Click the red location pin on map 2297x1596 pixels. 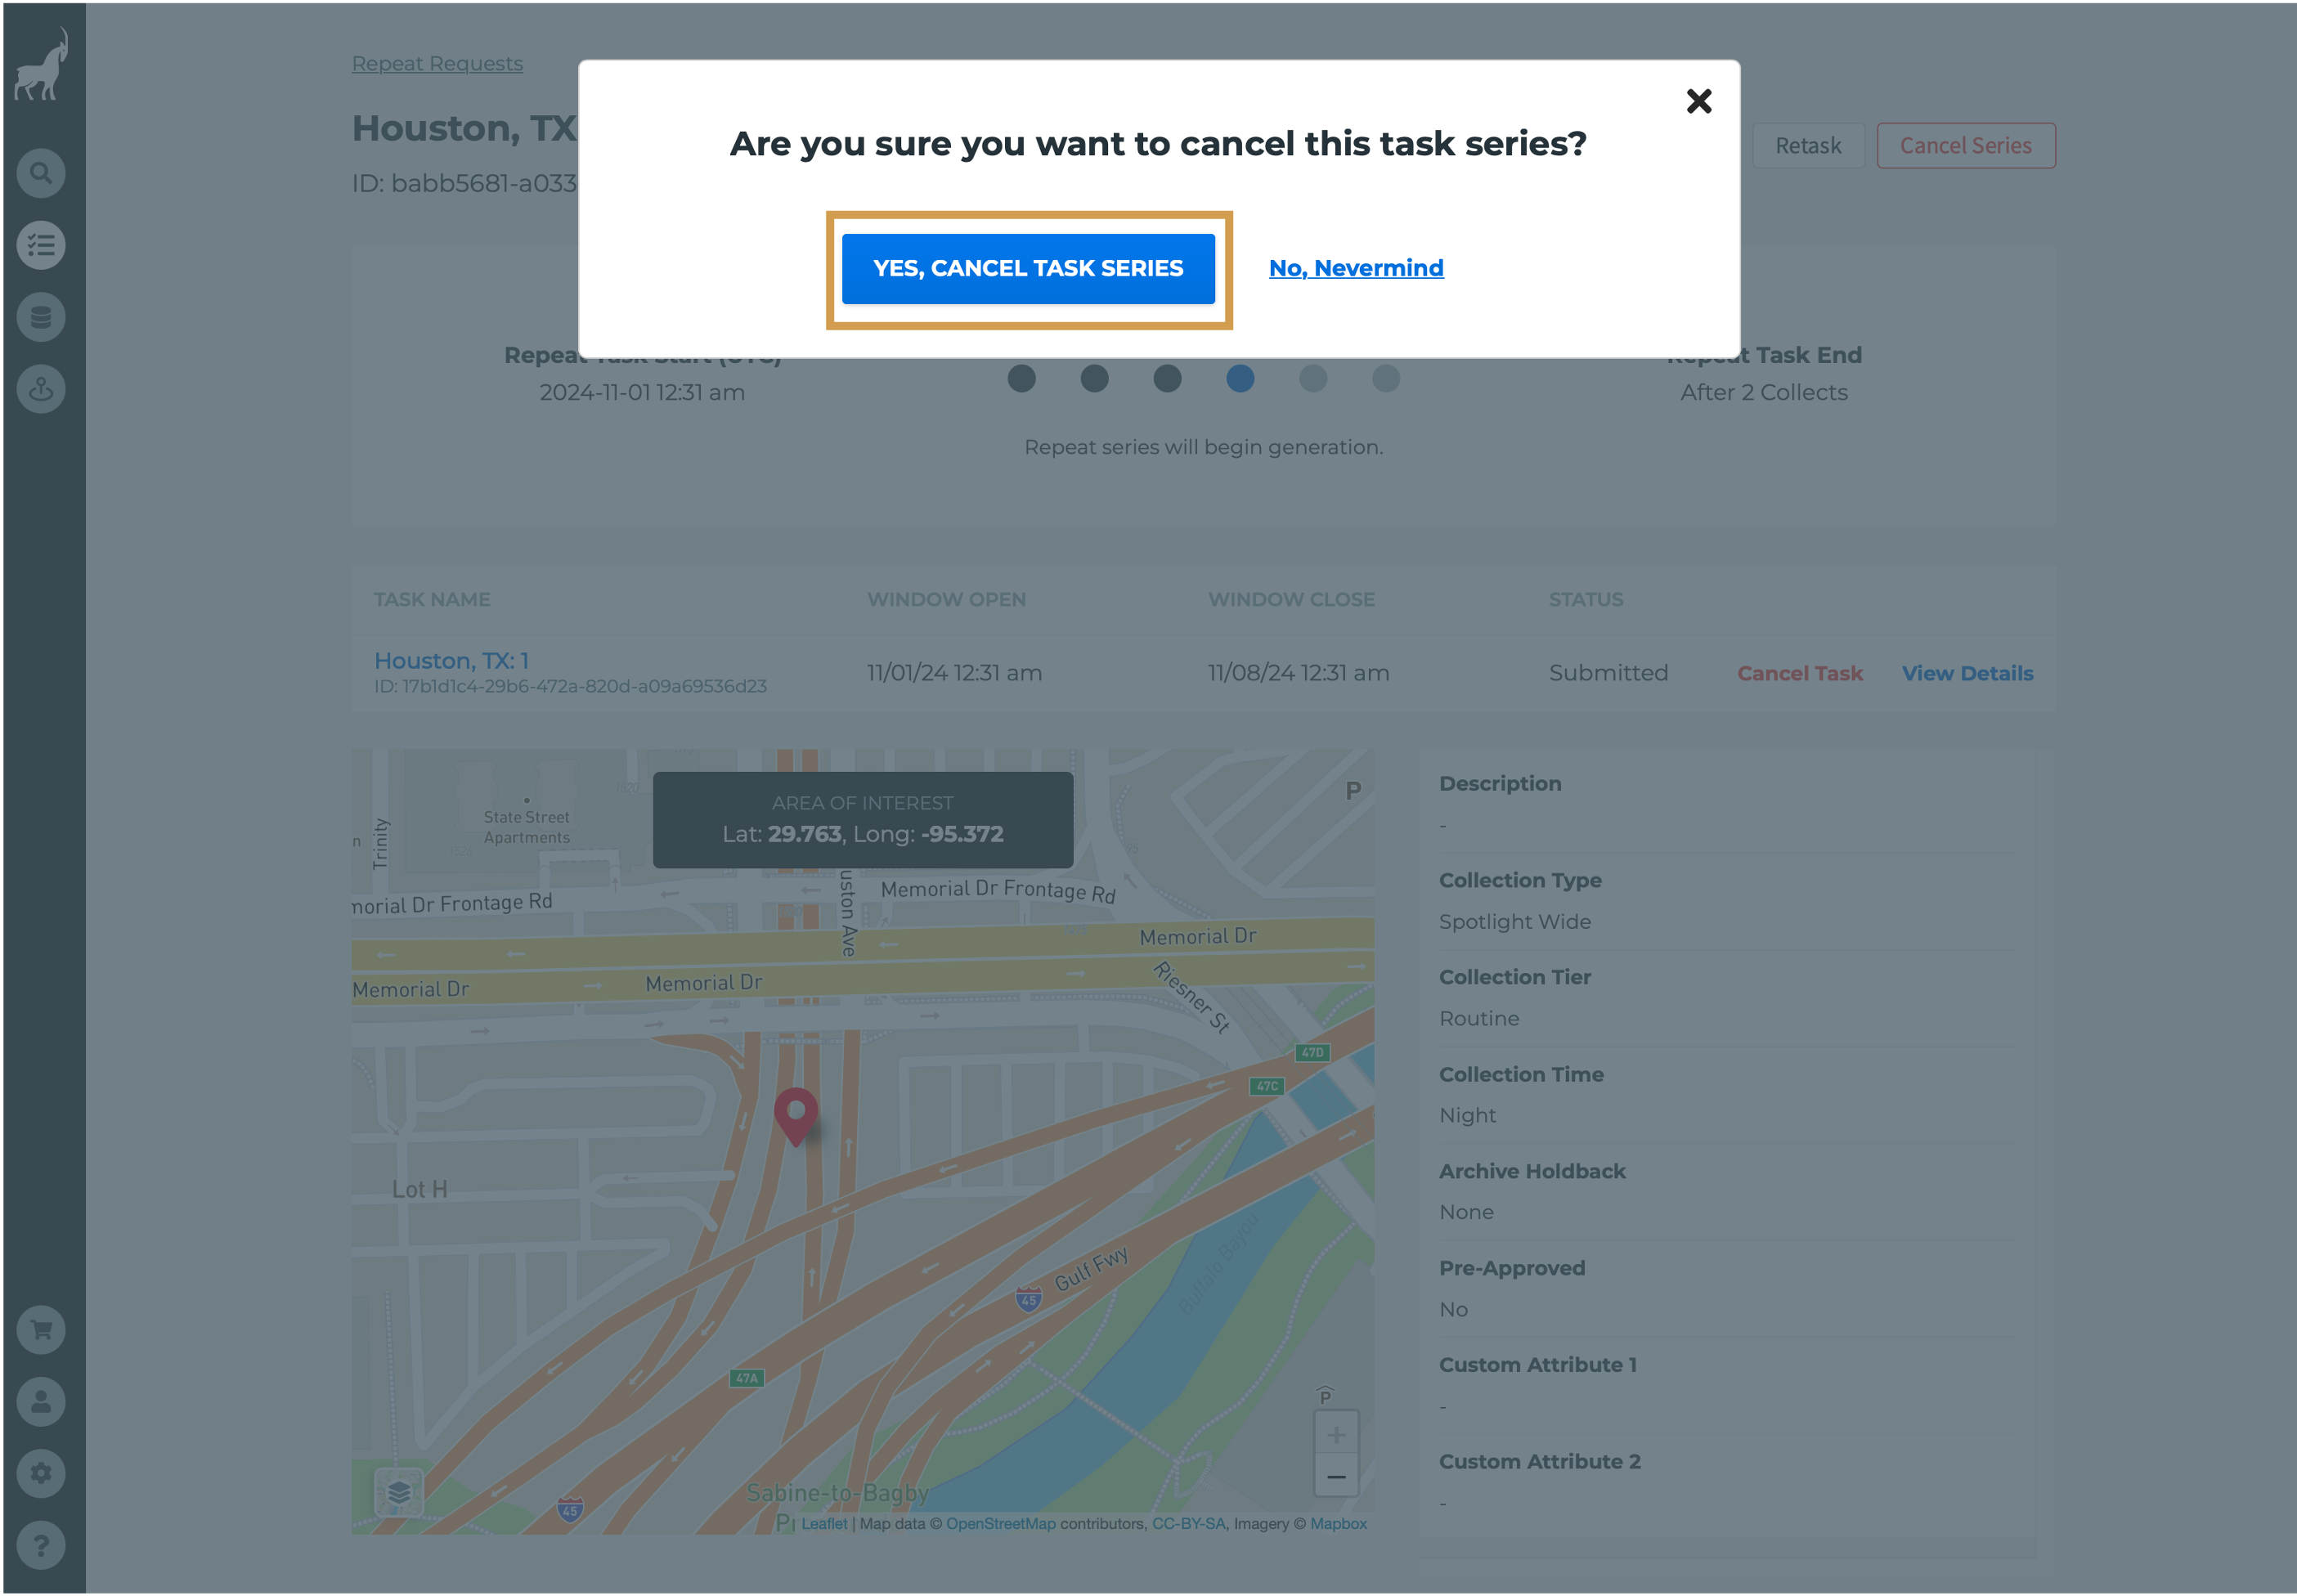796,1116
